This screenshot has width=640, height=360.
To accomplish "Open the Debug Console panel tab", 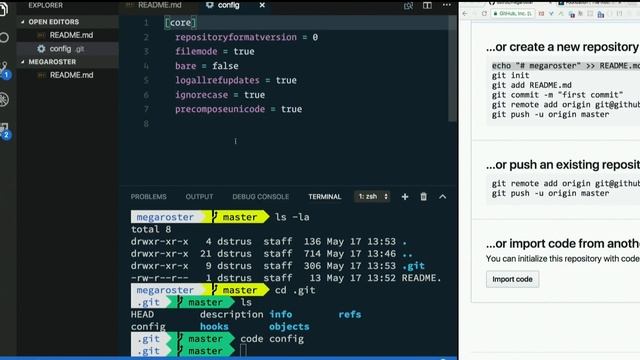I will pyautogui.click(x=260, y=197).
